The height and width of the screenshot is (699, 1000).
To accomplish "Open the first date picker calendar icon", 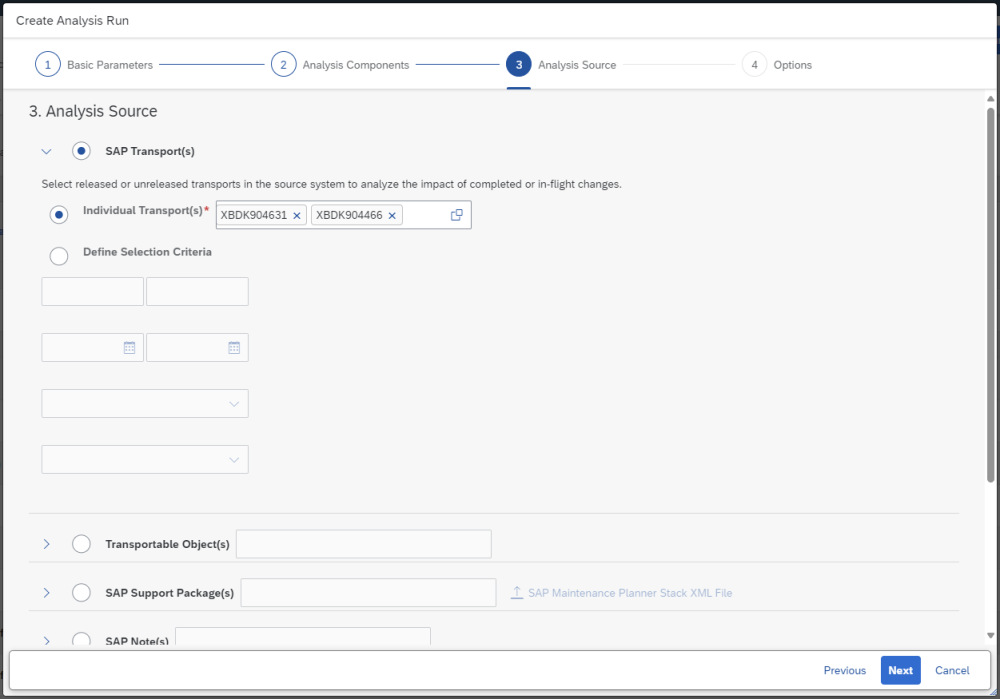I will [x=129, y=348].
